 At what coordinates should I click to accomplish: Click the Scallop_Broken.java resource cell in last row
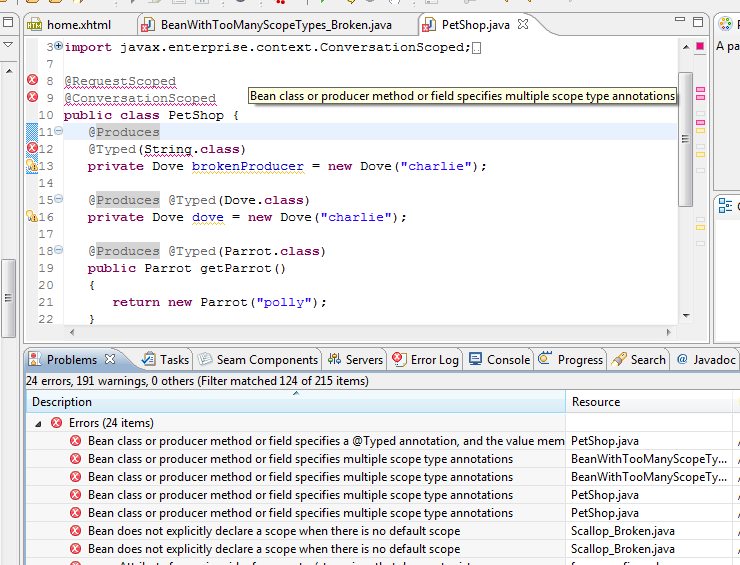coord(622,548)
